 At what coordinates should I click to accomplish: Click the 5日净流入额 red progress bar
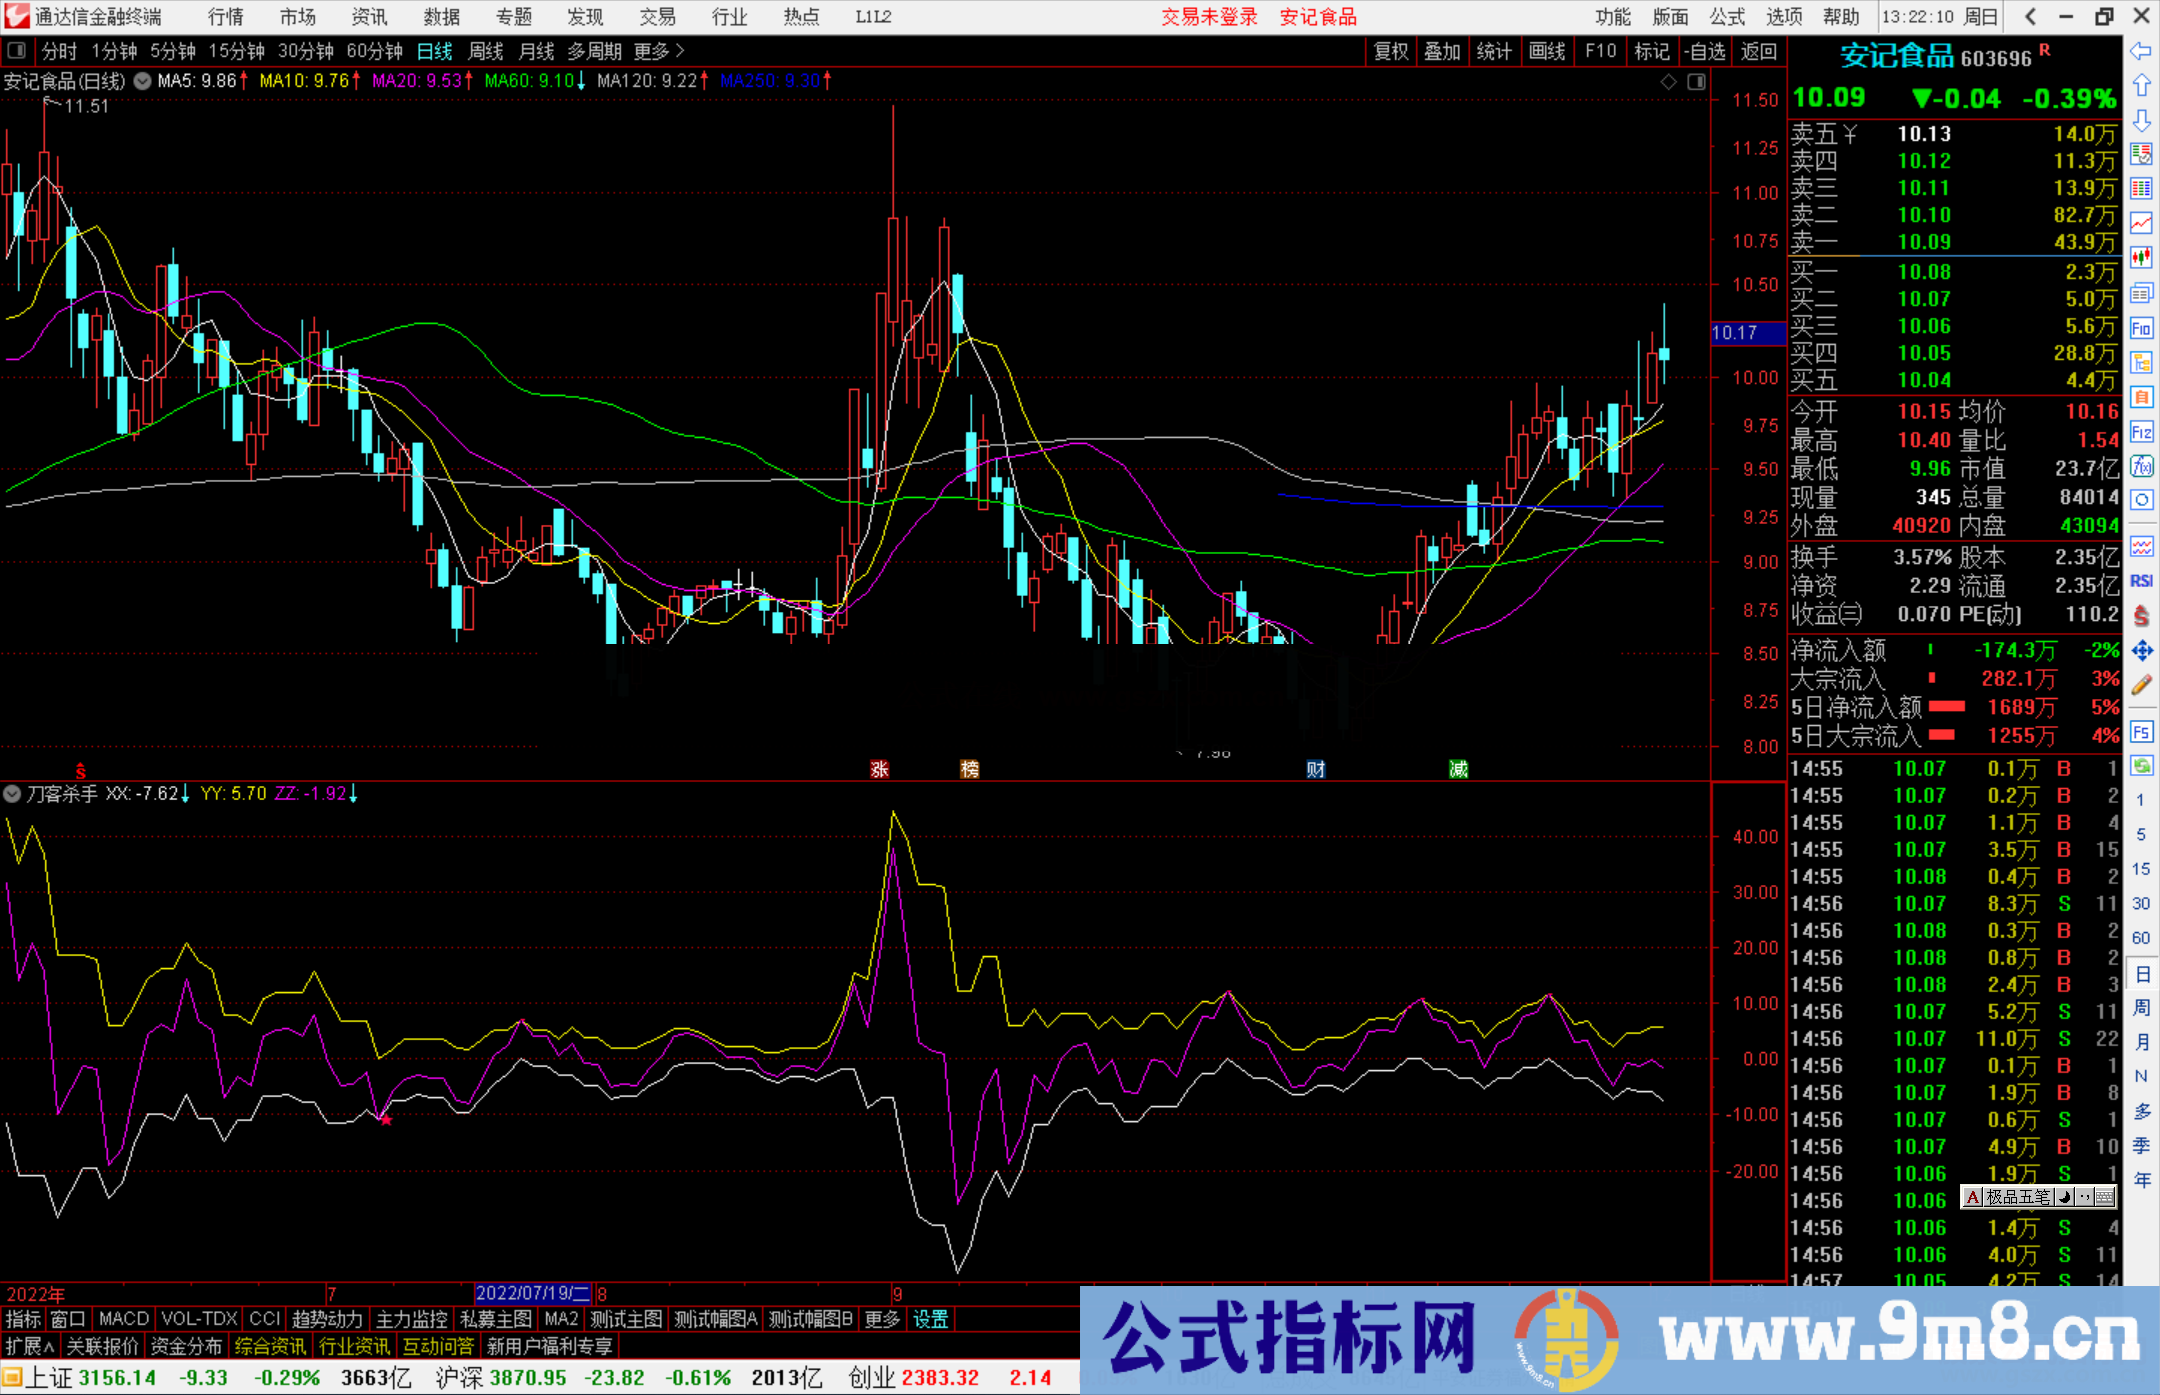[x=1949, y=707]
